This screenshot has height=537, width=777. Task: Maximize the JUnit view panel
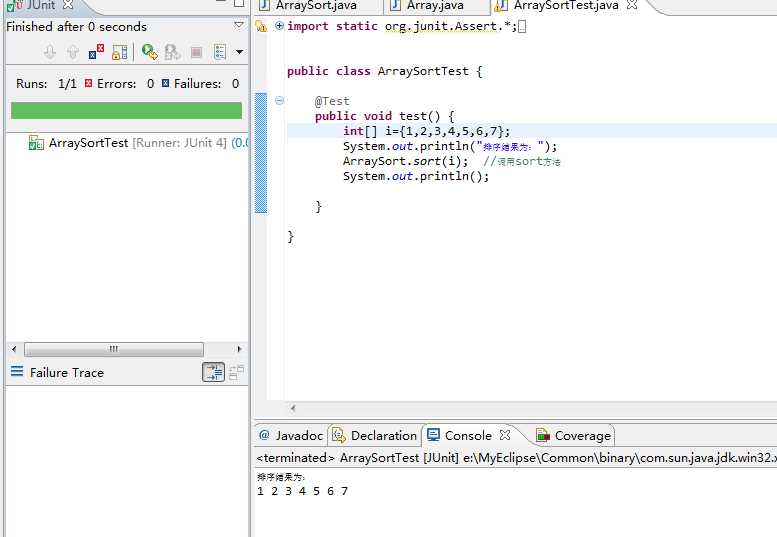click(239, 3)
